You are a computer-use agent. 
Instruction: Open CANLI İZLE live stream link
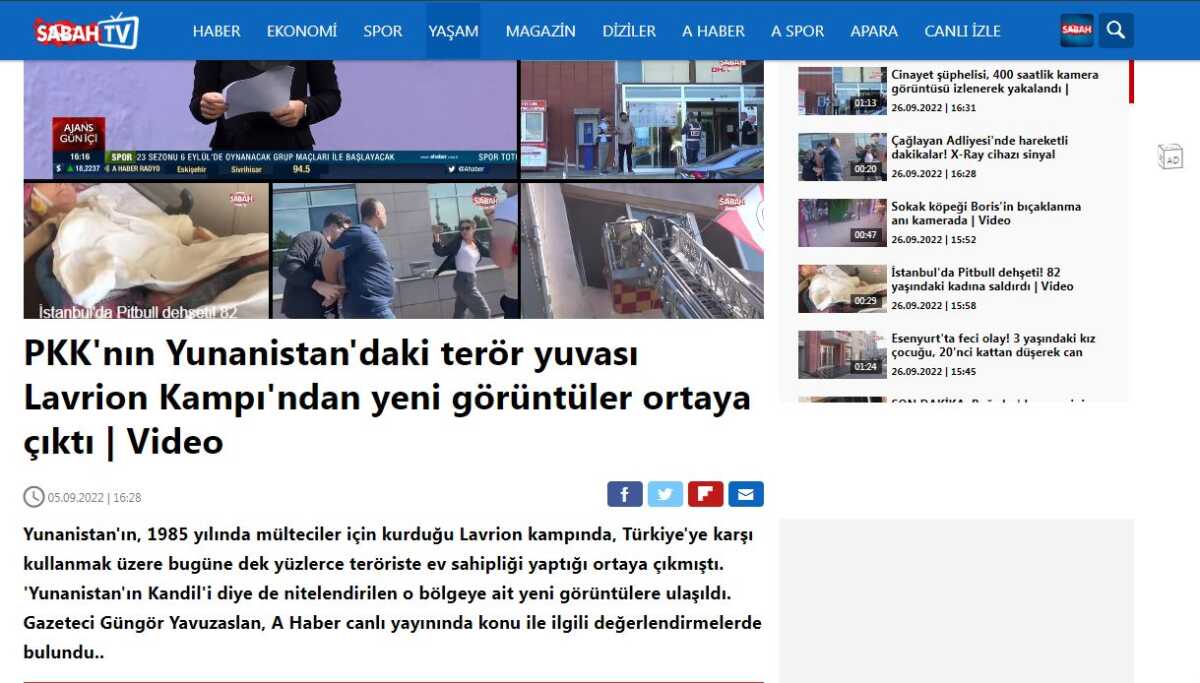962,31
